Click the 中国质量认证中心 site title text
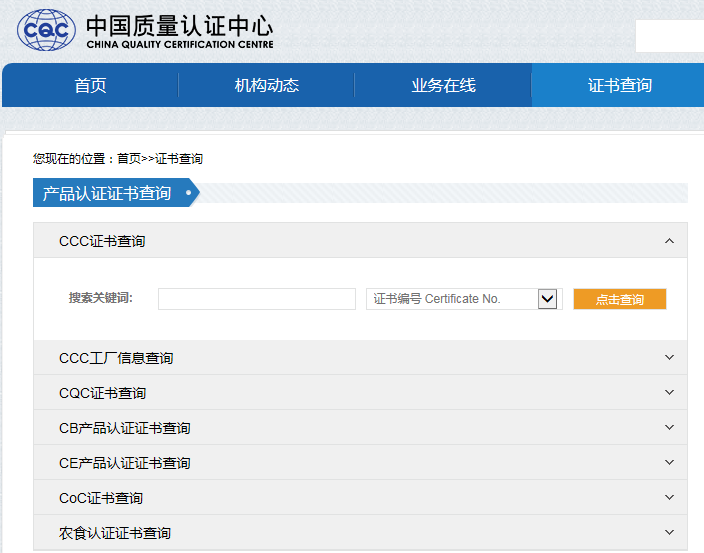704x553 pixels. click(x=179, y=26)
